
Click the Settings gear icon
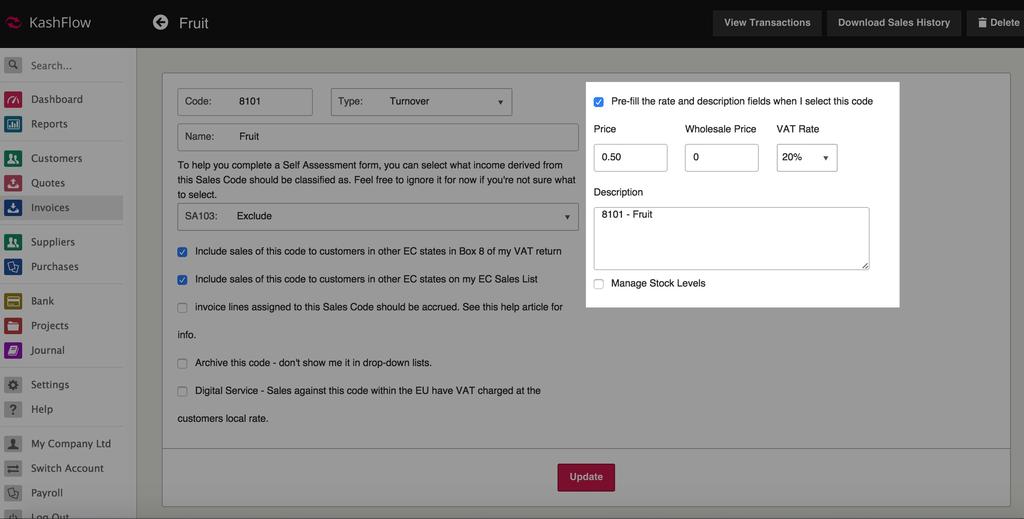13,385
